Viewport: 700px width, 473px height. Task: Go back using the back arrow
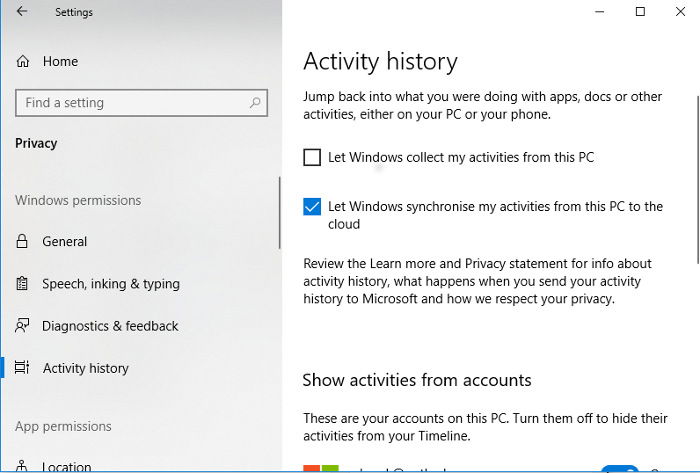point(21,11)
